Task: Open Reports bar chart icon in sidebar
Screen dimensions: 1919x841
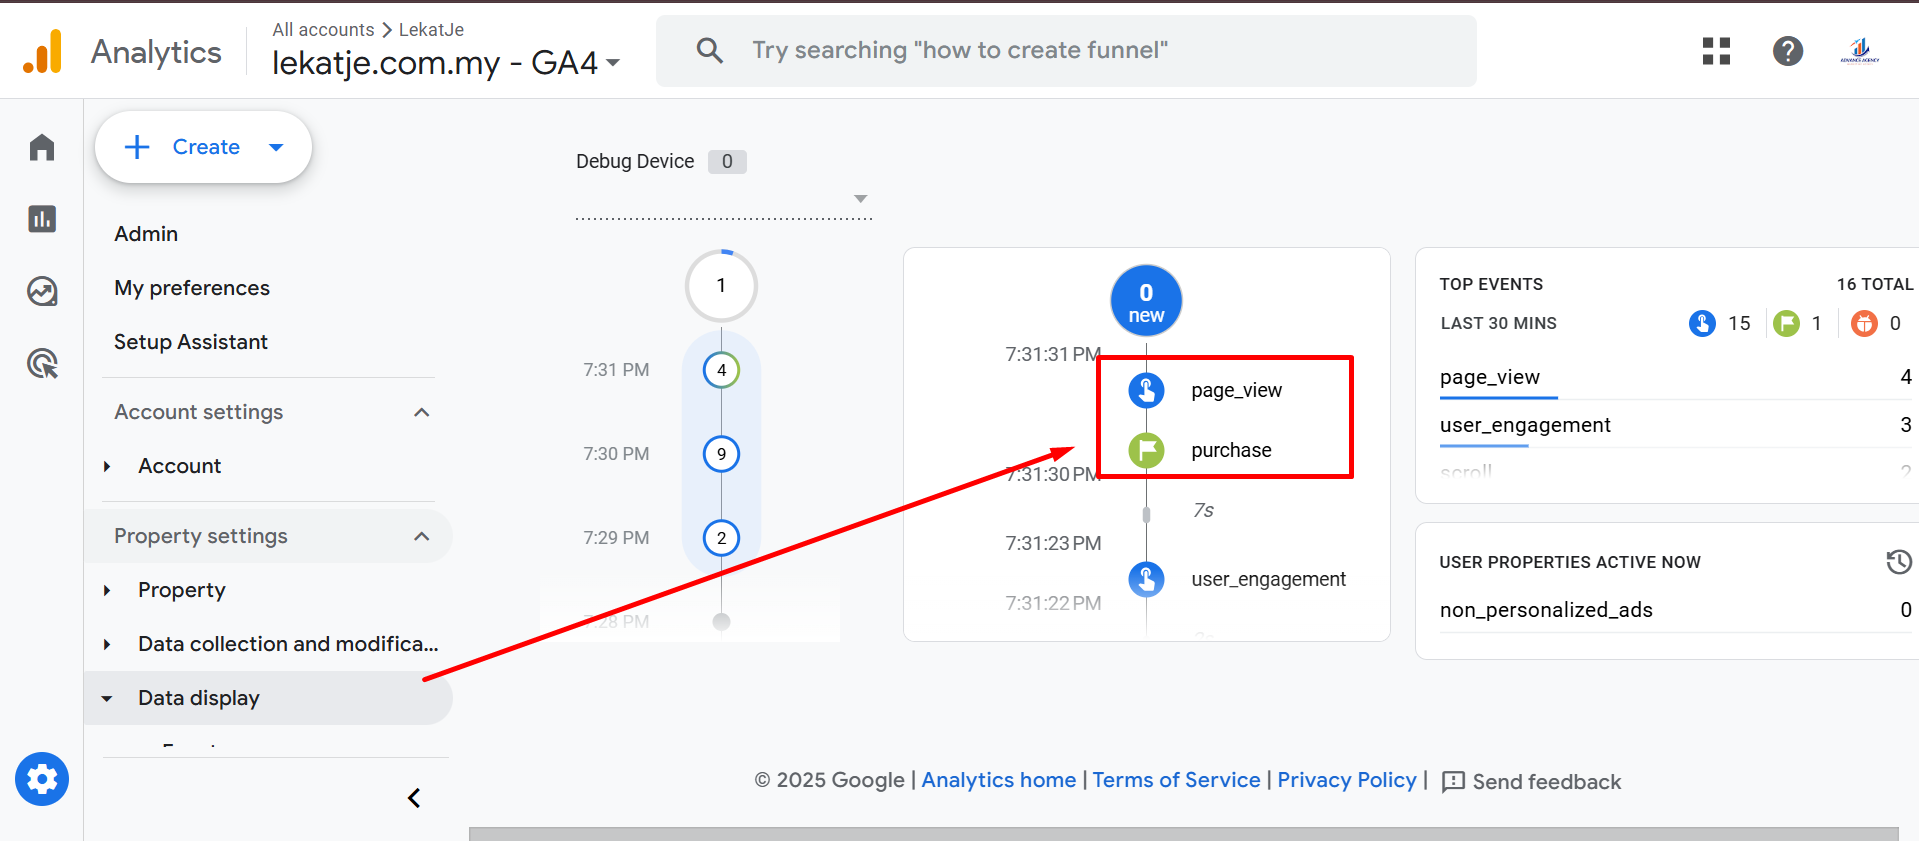Action: point(42,219)
